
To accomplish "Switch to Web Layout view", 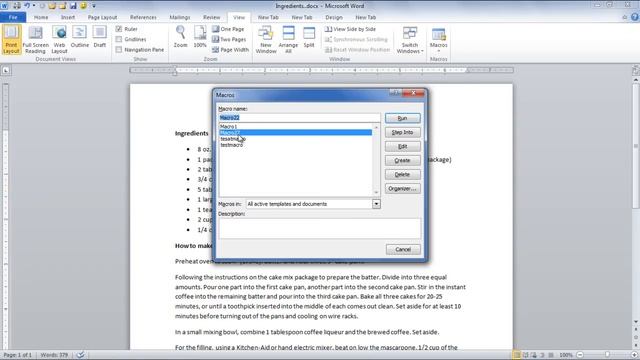I will (x=59, y=39).
